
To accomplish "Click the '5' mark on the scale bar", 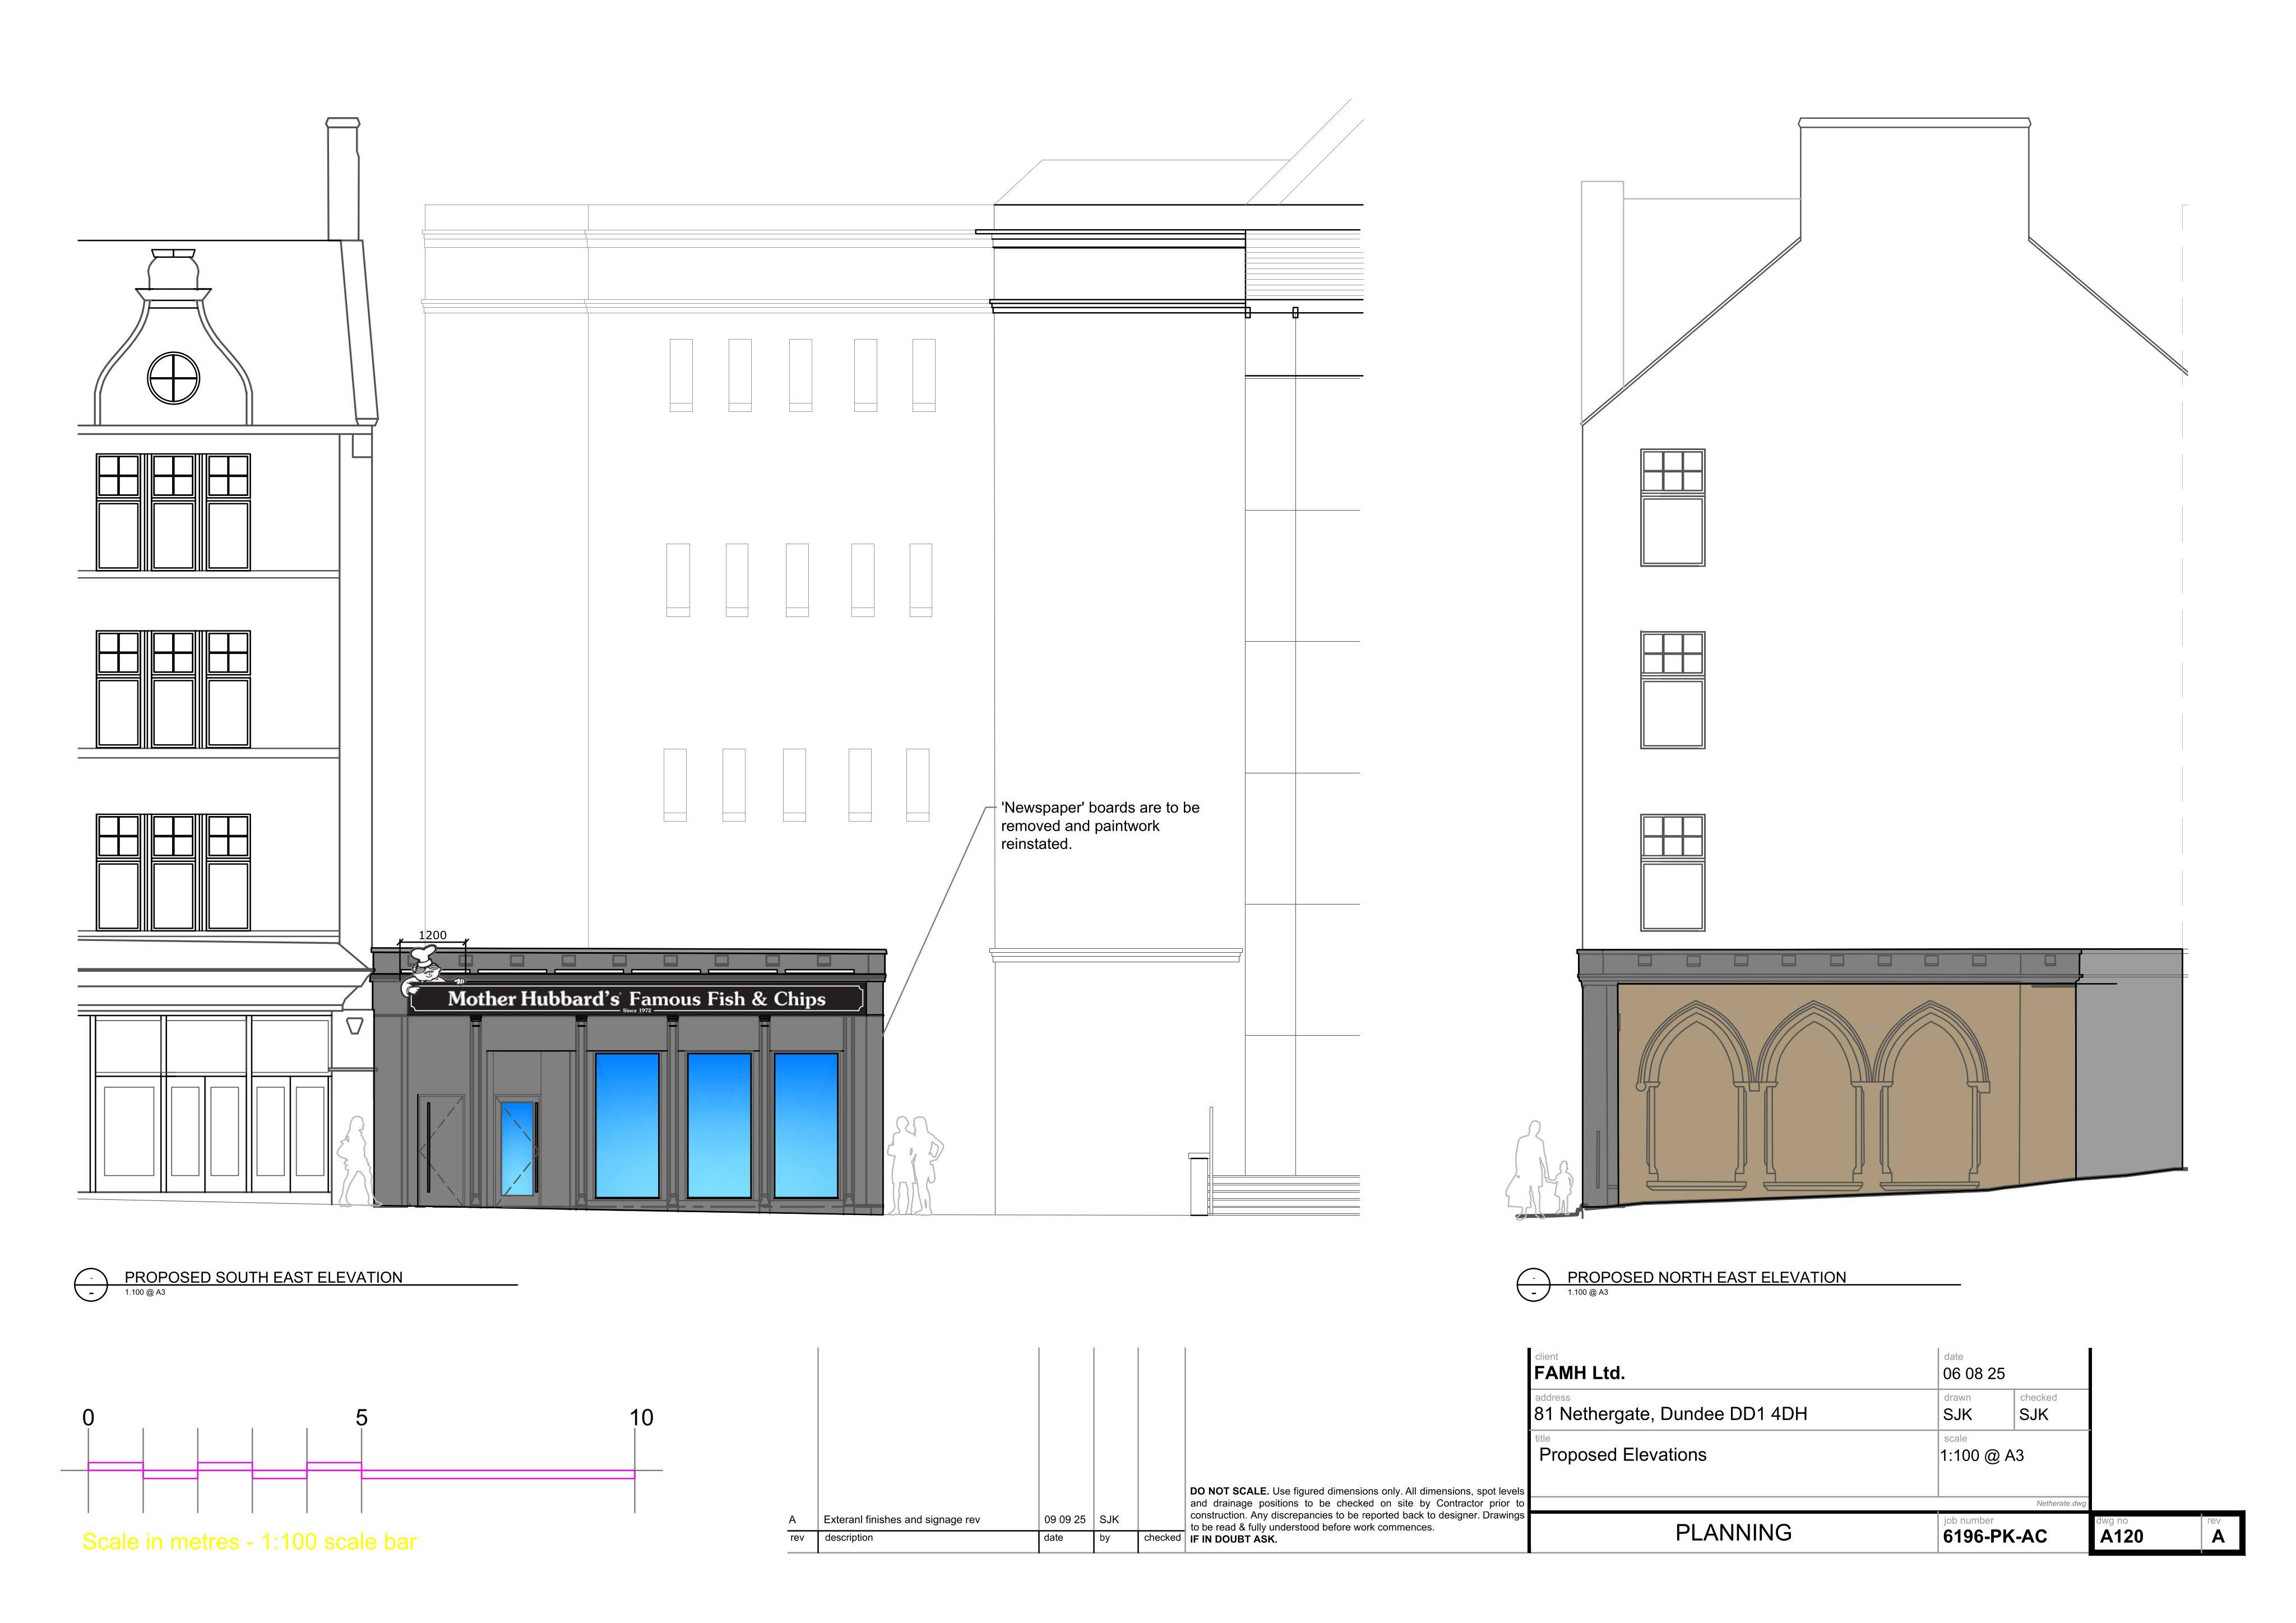I will tap(361, 1418).
